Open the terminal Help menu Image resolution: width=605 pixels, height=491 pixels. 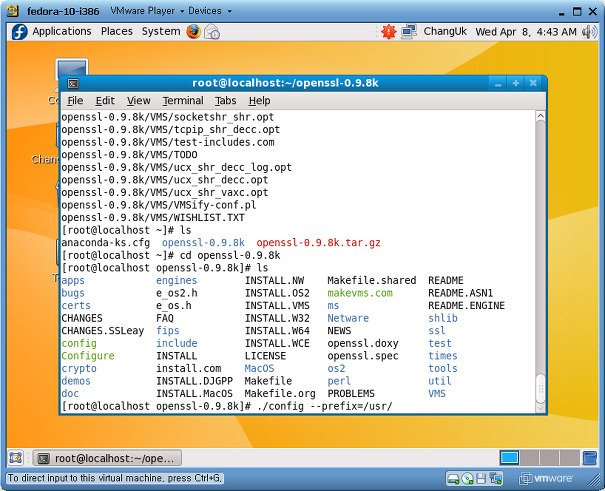pyautogui.click(x=259, y=101)
